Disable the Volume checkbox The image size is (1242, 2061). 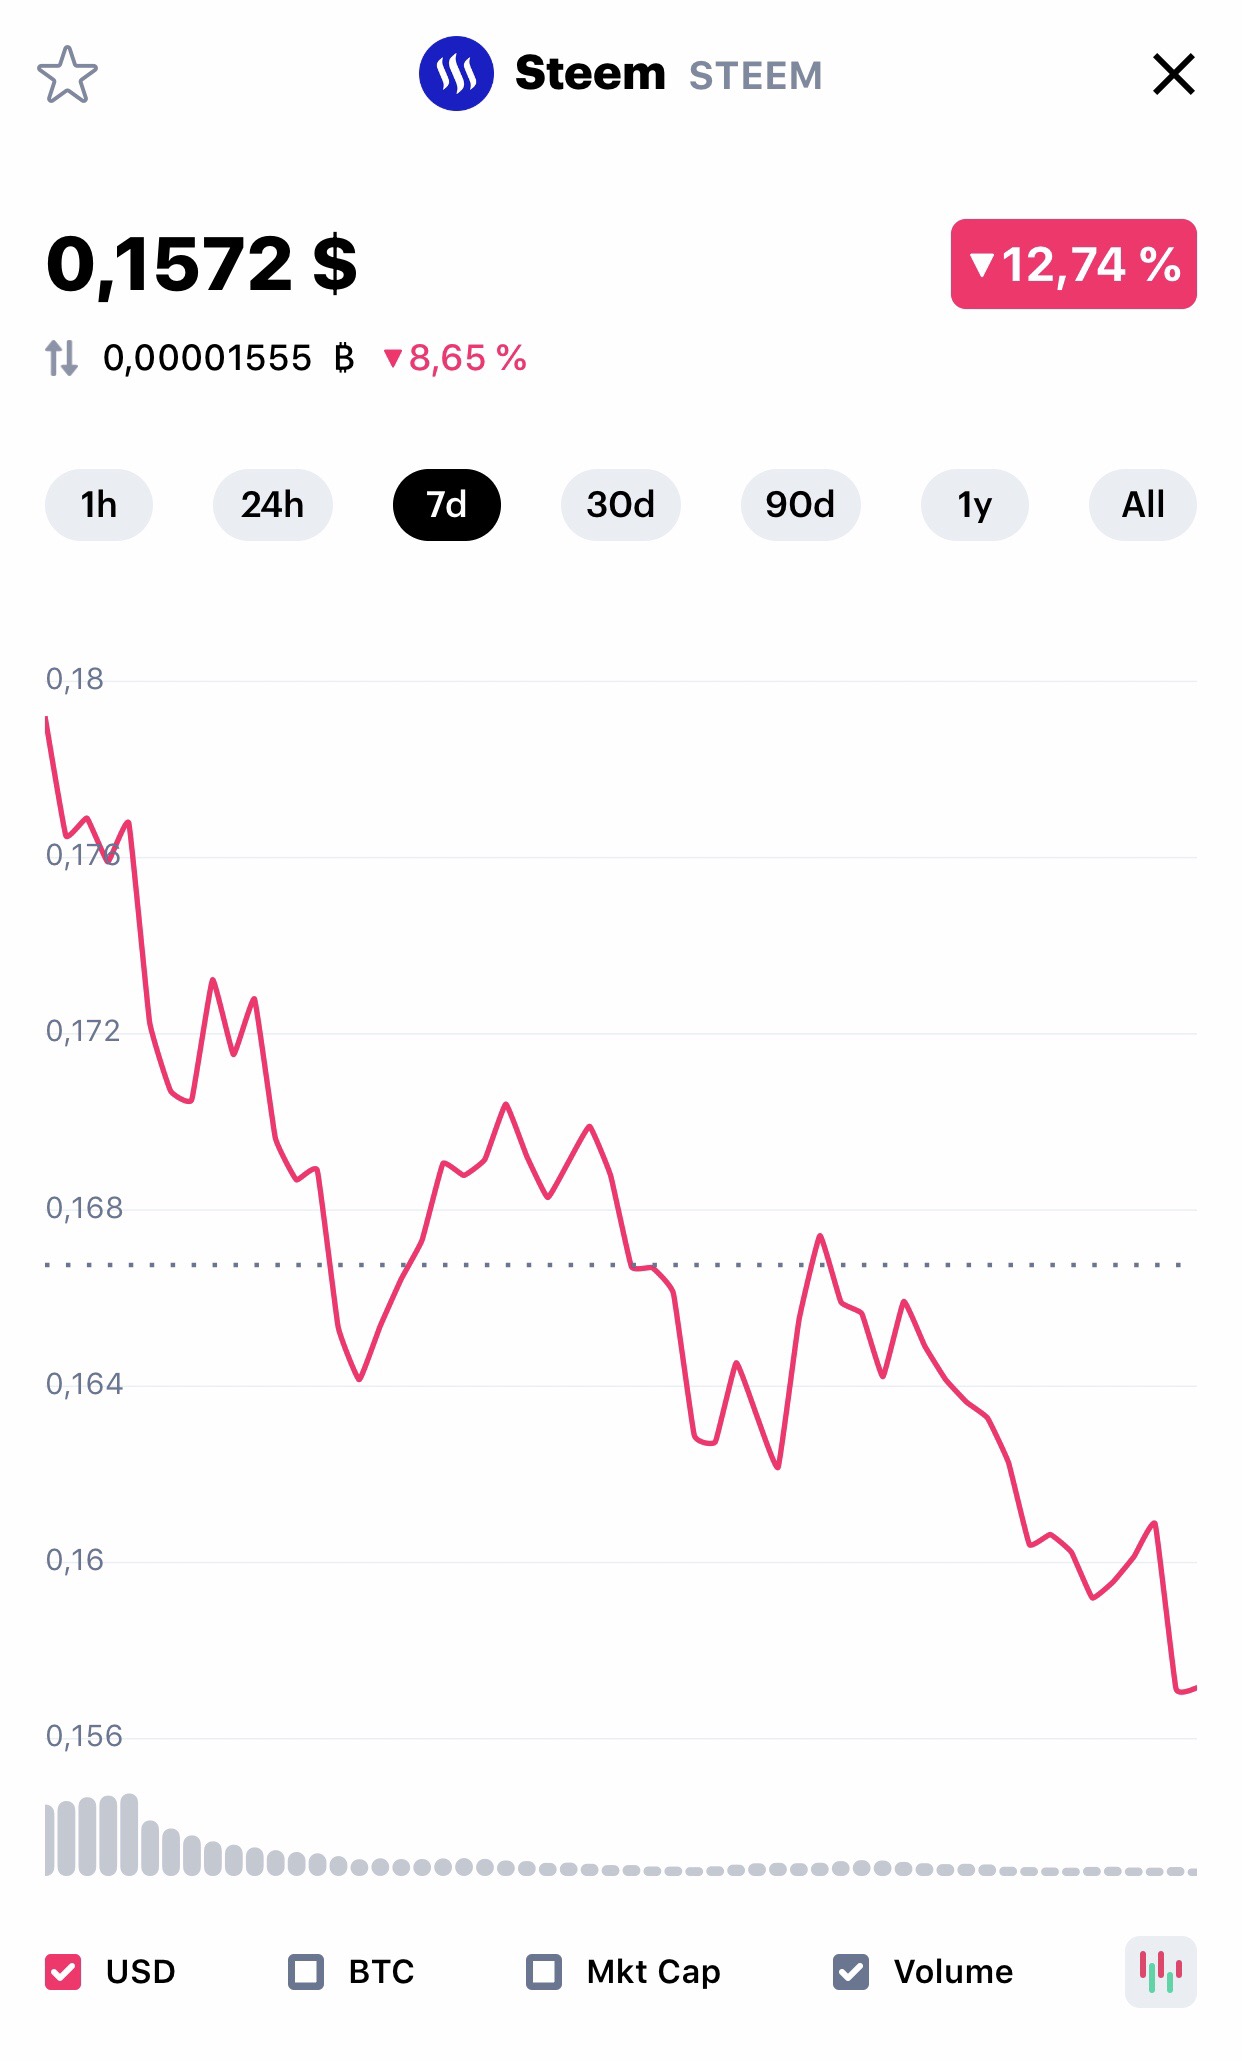pos(851,1971)
